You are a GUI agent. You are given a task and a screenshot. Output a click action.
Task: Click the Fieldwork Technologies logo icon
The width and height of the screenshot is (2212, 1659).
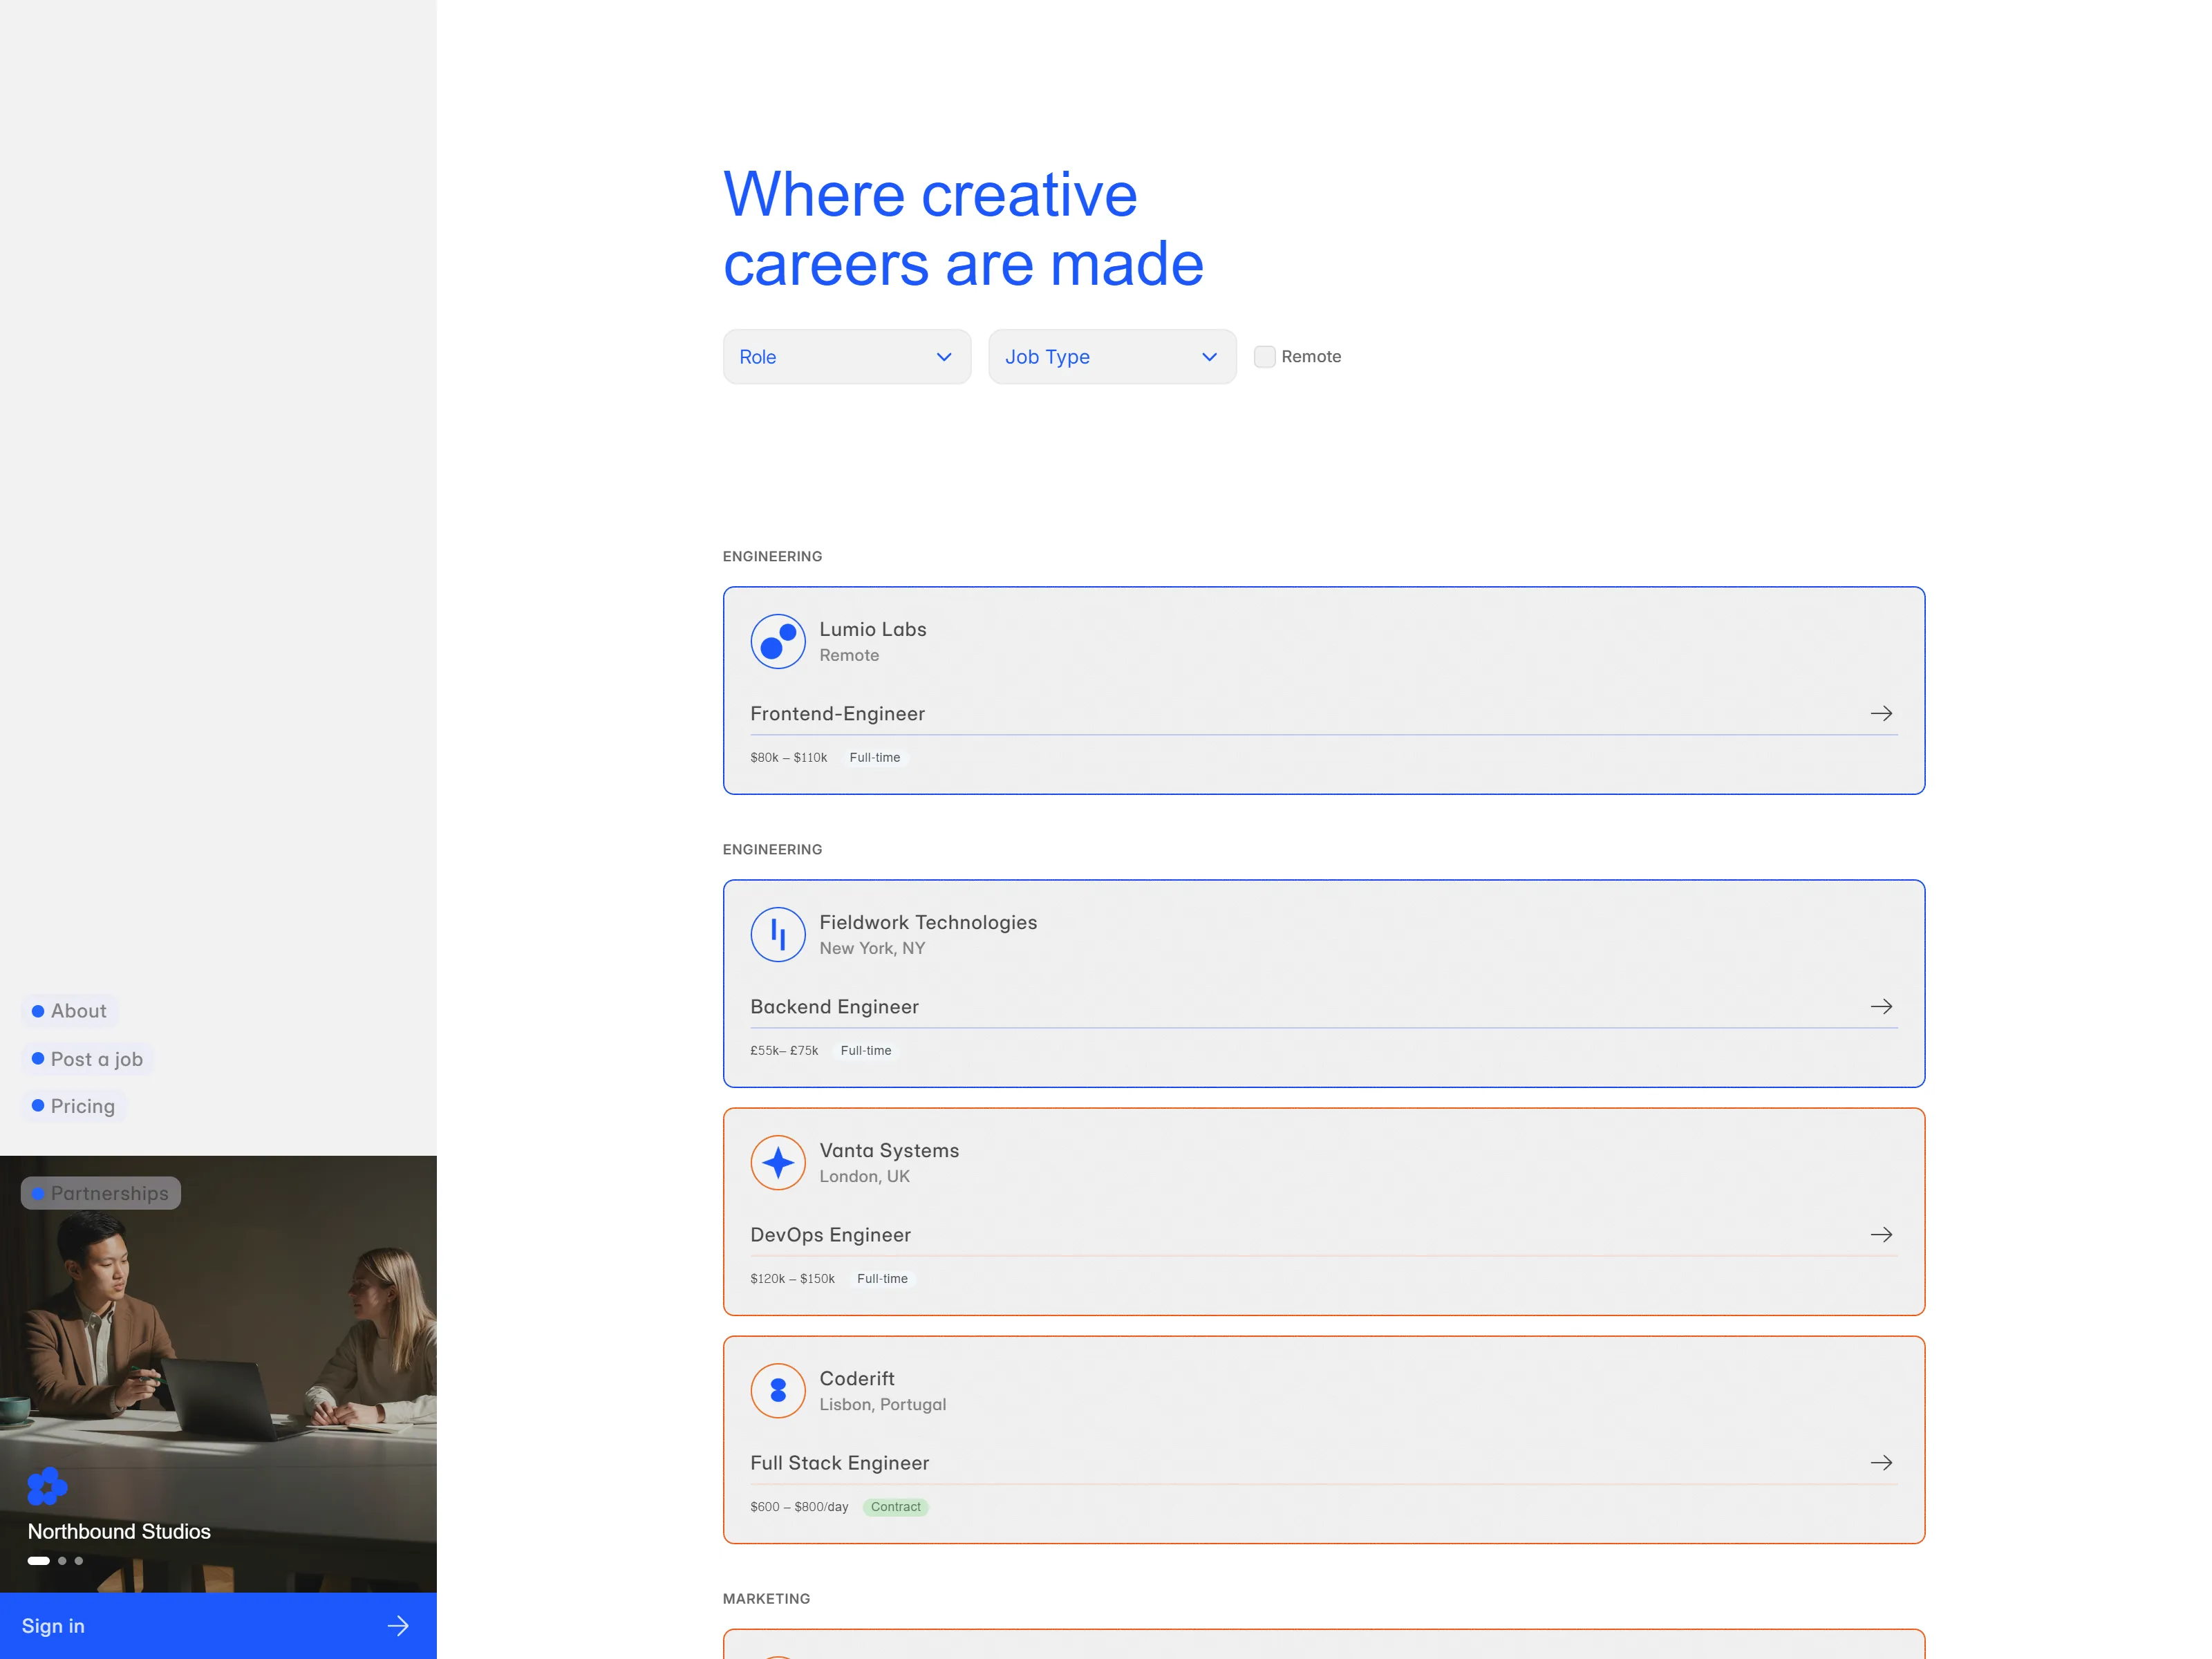[778, 934]
